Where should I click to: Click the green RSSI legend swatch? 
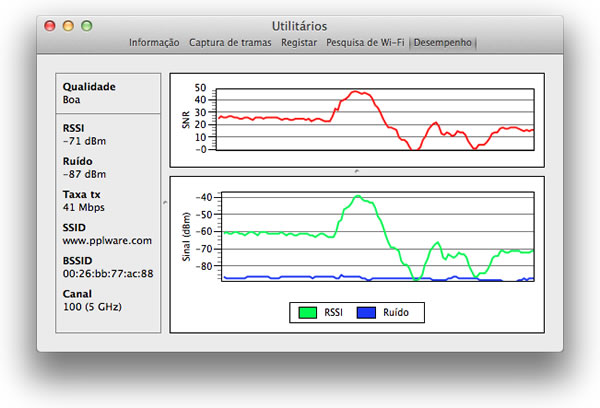click(x=308, y=313)
